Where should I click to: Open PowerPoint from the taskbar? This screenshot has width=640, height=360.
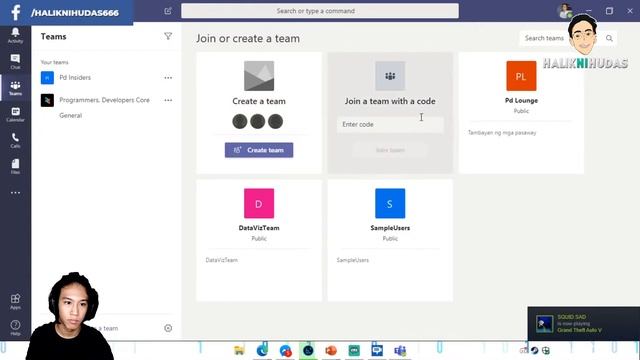[331, 350]
